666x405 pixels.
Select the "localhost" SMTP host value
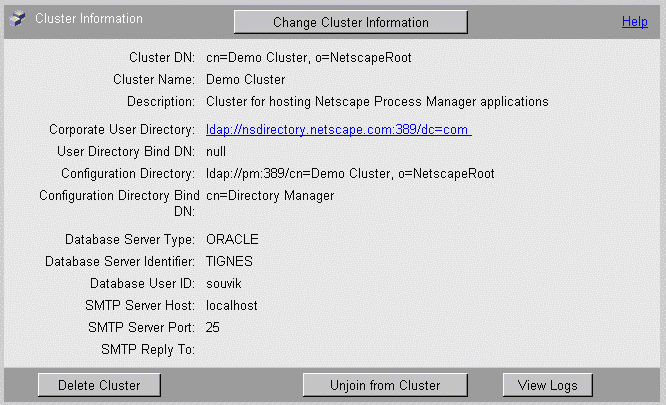pos(232,306)
